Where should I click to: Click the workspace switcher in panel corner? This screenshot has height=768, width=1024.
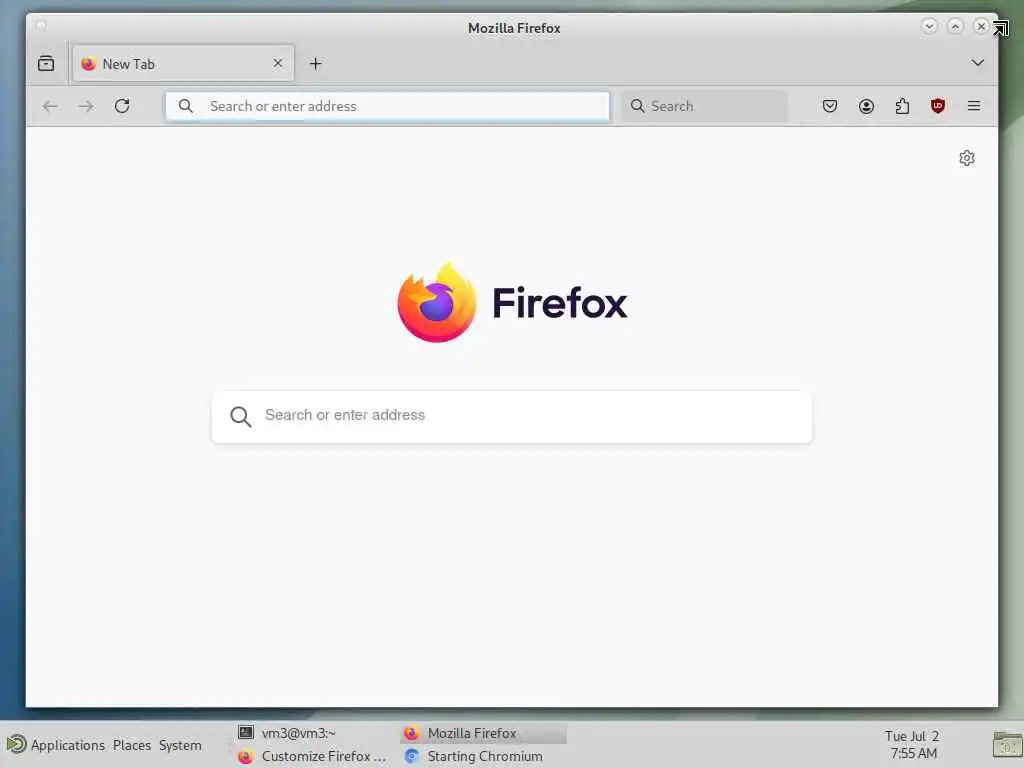[1007, 744]
